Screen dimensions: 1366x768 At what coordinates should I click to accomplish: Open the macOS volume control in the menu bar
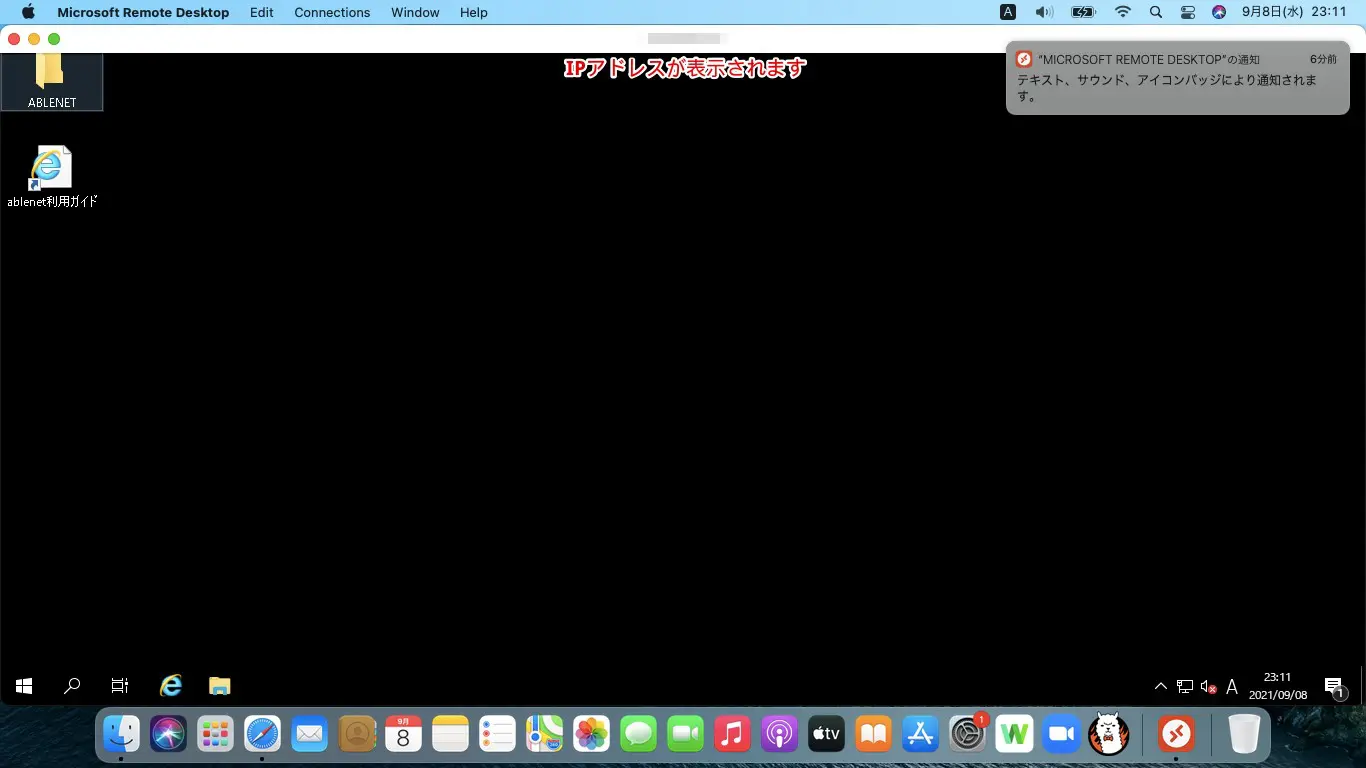click(1044, 13)
